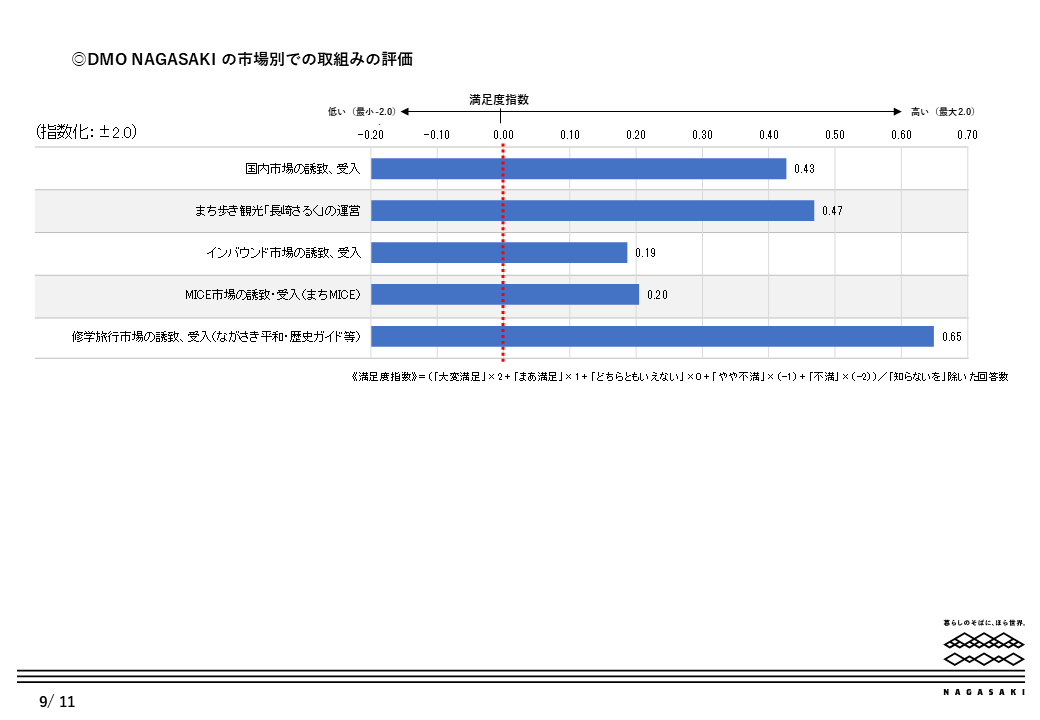Viewport: 1040px width, 720px height.
Task: Click the 0.43 data value label
Action: (x=805, y=168)
